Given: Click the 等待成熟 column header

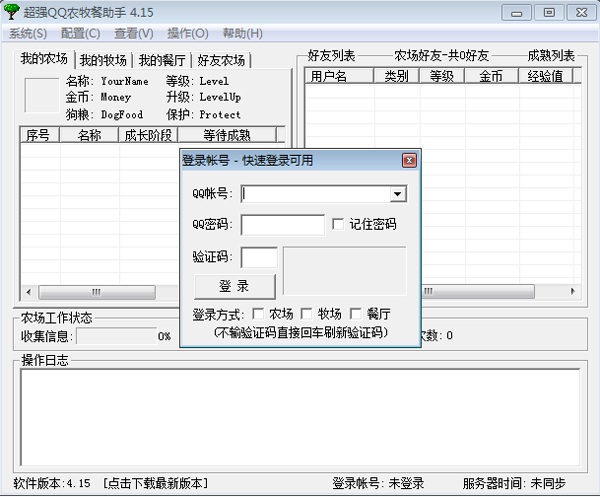Looking at the screenshot, I should point(227,135).
